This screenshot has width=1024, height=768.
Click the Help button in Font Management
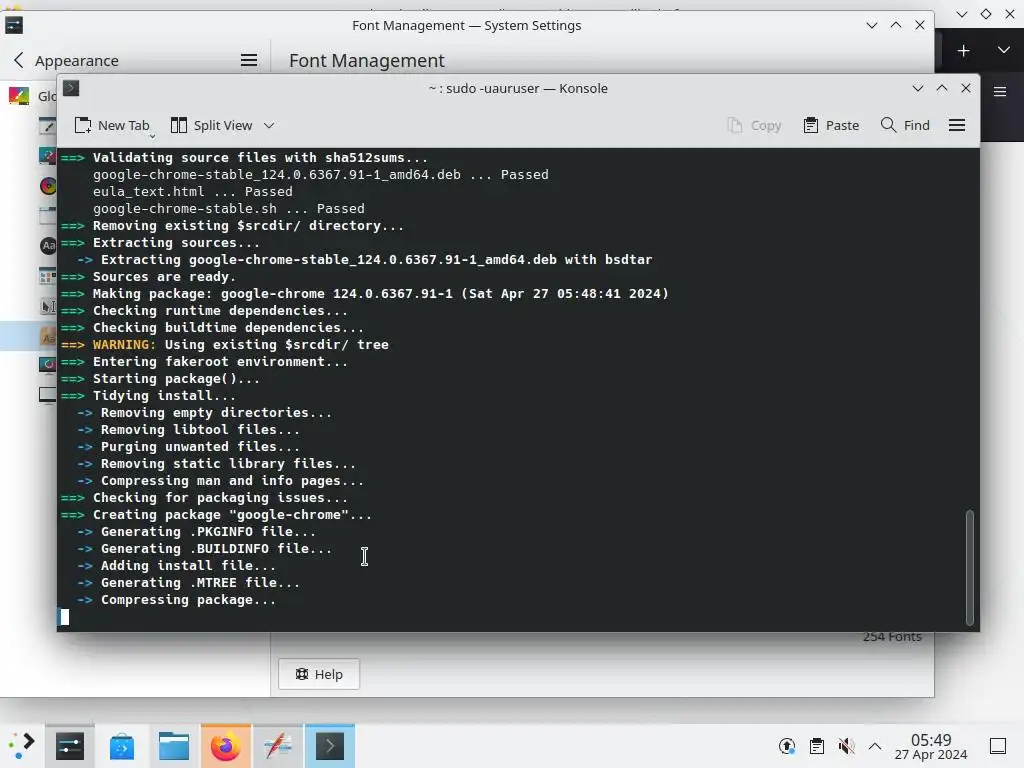coord(319,674)
